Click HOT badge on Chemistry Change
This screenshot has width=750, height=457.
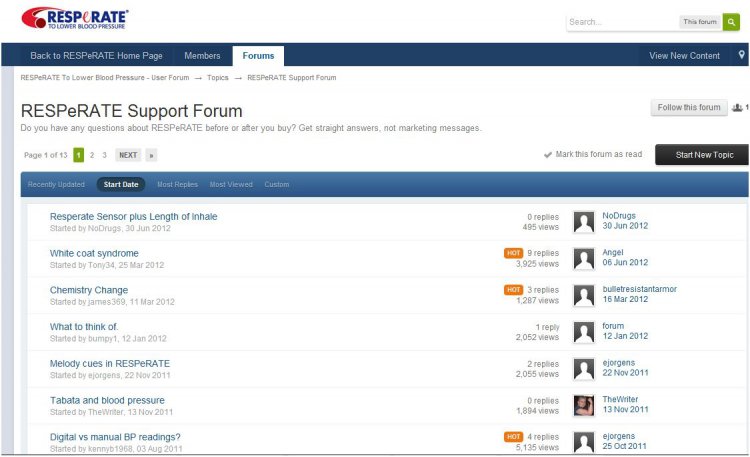tap(513, 290)
